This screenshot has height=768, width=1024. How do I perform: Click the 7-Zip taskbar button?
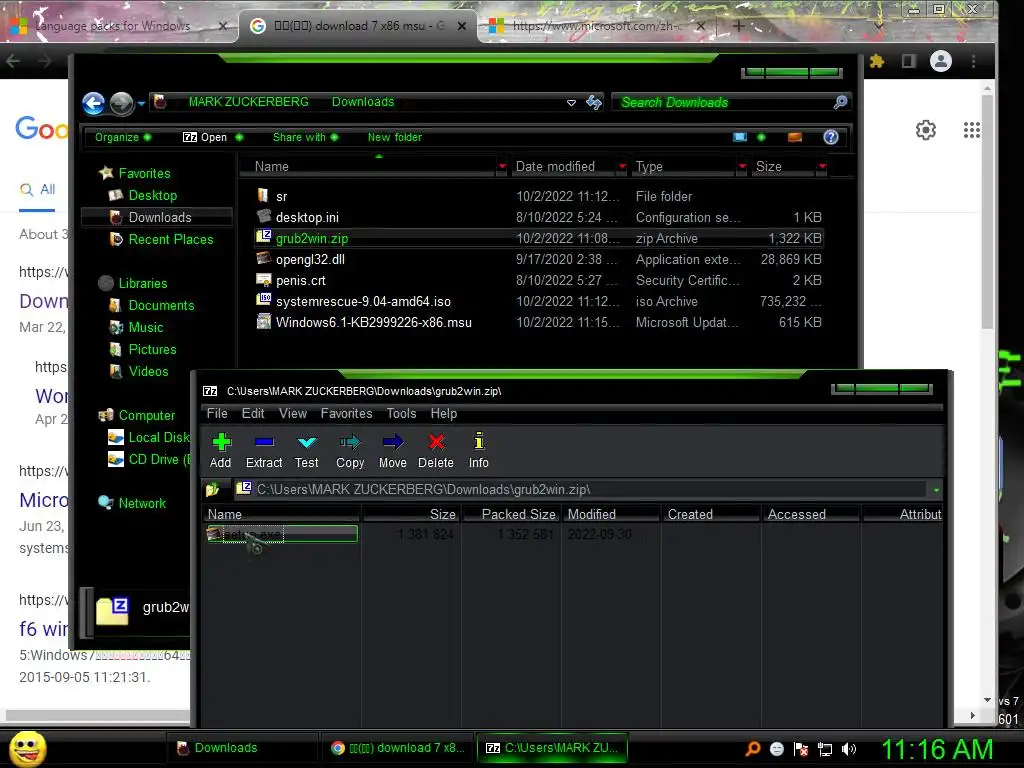(x=552, y=748)
